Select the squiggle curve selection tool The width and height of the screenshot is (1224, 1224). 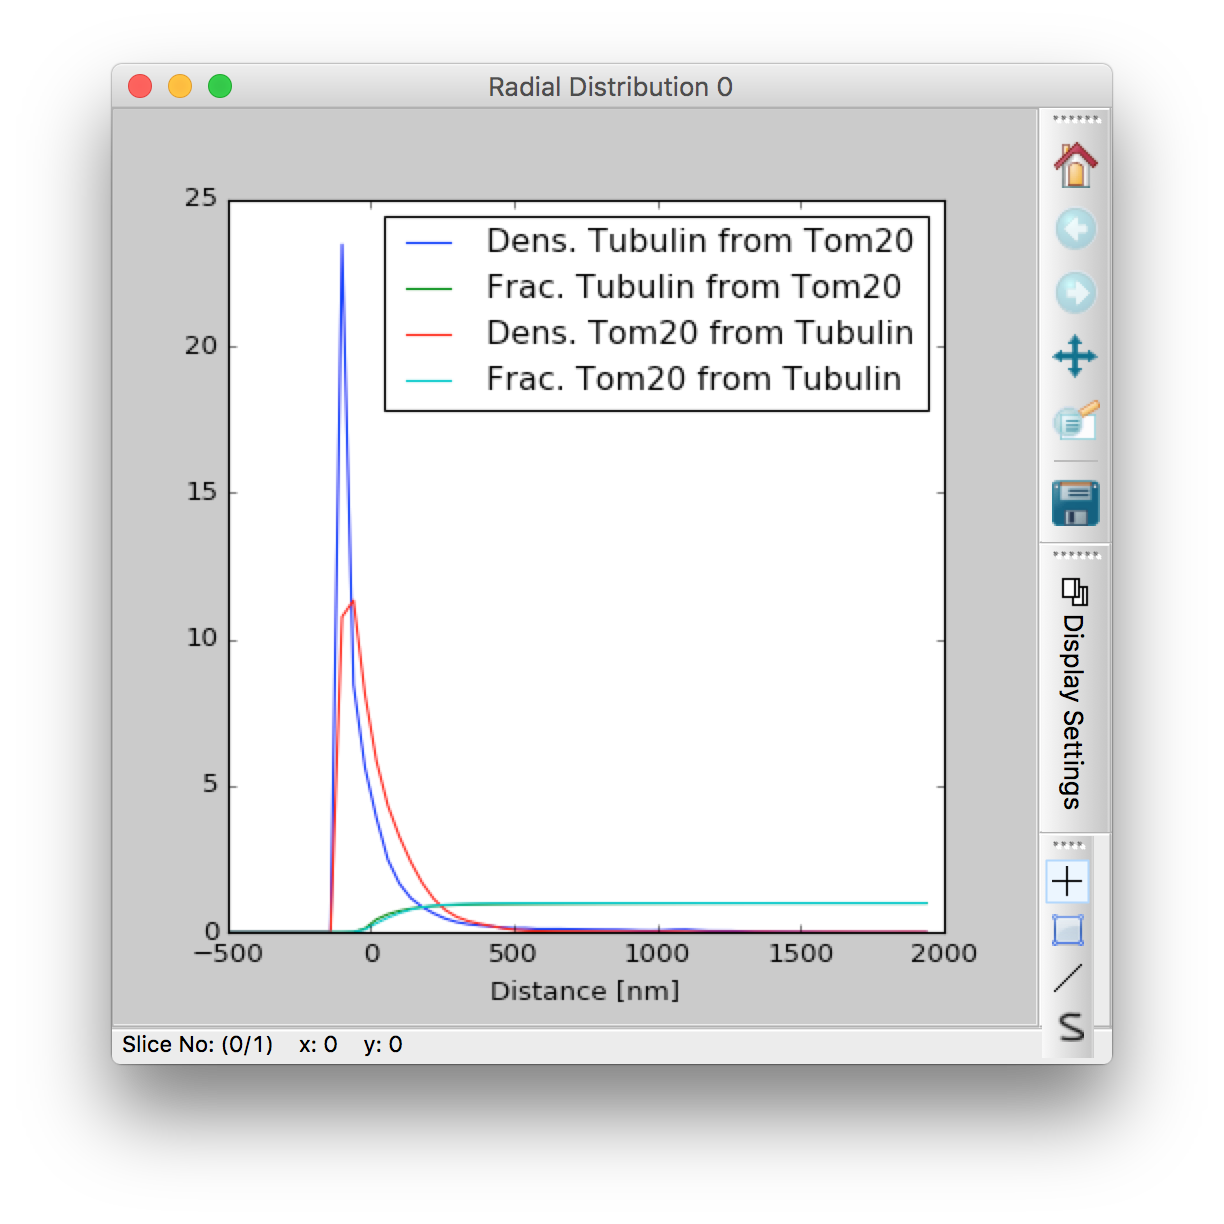point(1070,1027)
